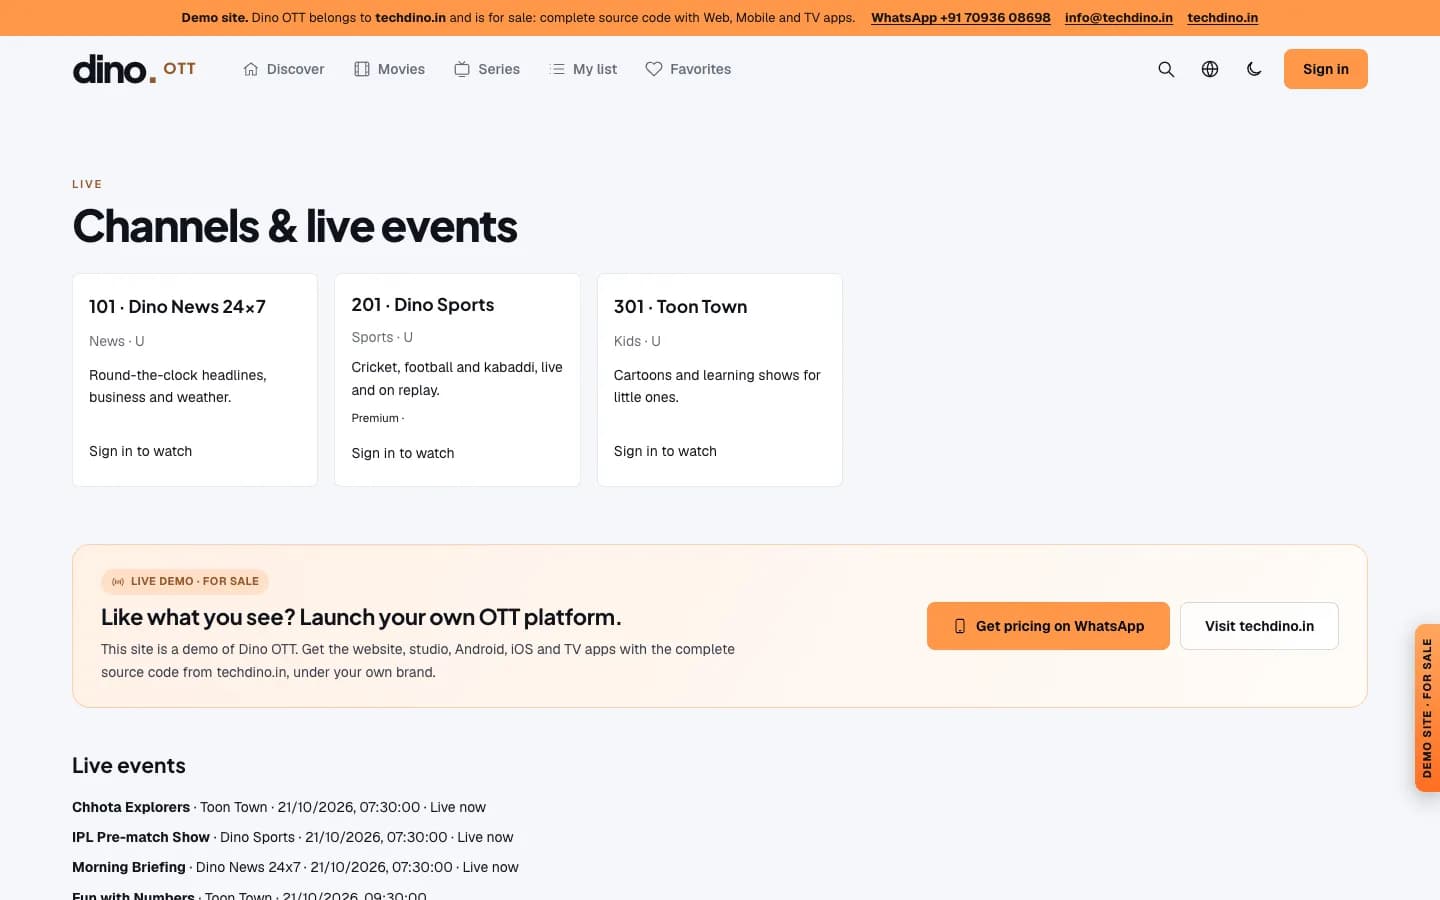Click Sign in to watch under Toon Town
Image resolution: width=1440 pixels, height=900 pixels.
tap(665, 451)
